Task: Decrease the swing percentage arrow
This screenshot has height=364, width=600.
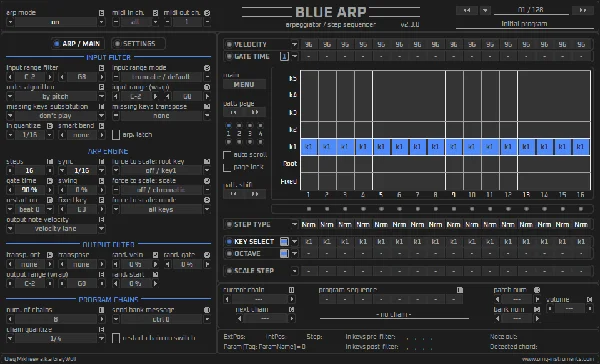Action: (x=62, y=190)
